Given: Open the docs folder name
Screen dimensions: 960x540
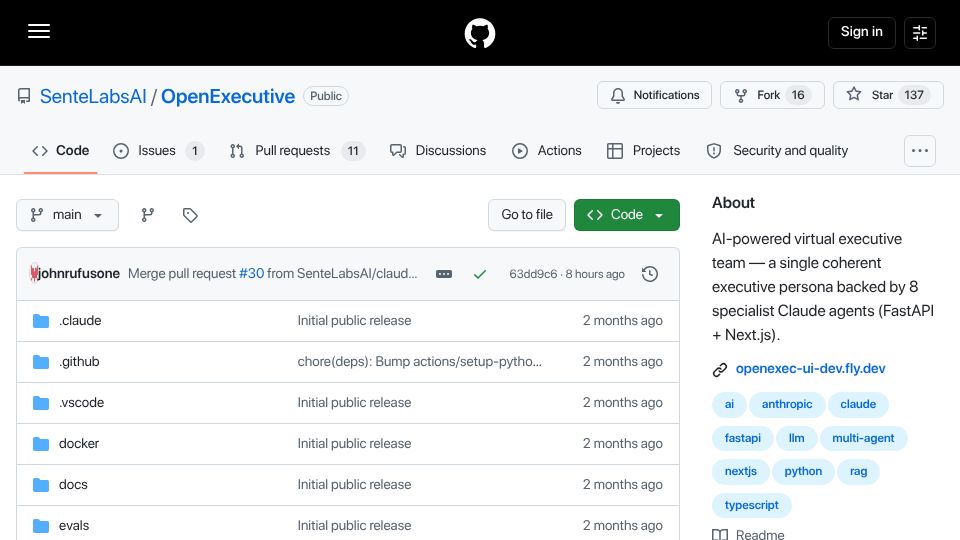Looking at the screenshot, I should tap(73, 485).
